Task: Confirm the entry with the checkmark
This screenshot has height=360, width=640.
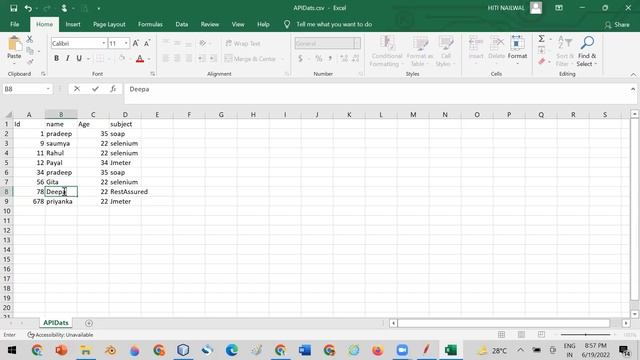Action: pos(95,89)
